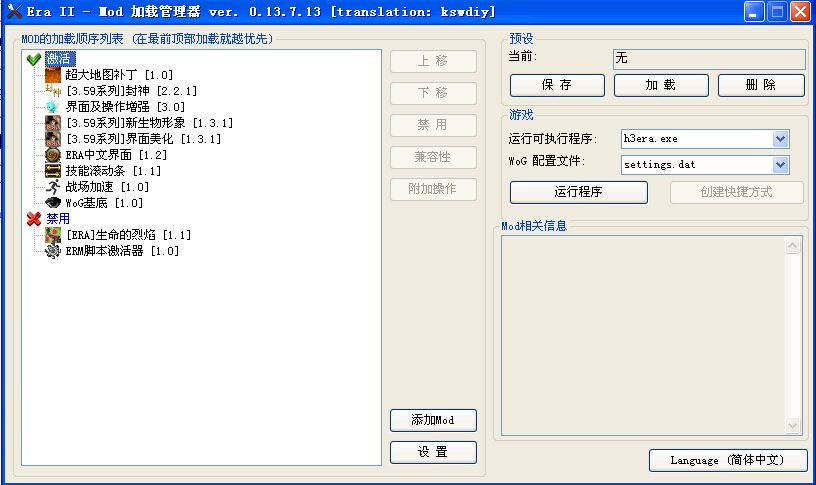Open the 设置 settings button

433,452
